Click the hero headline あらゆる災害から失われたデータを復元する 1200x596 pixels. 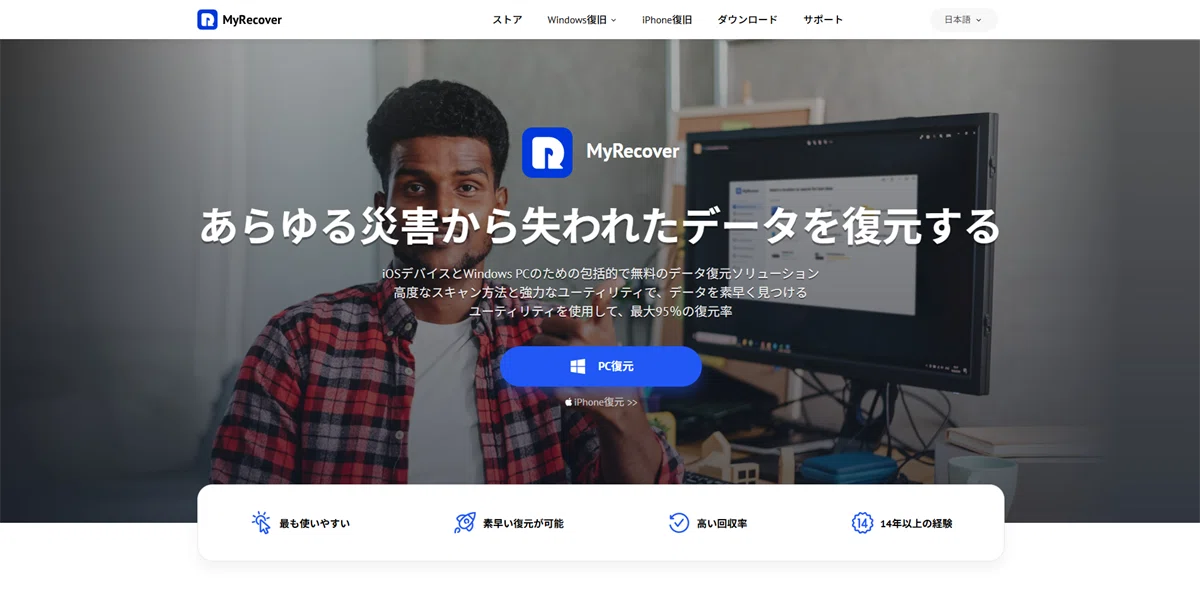(x=600, y=225)
